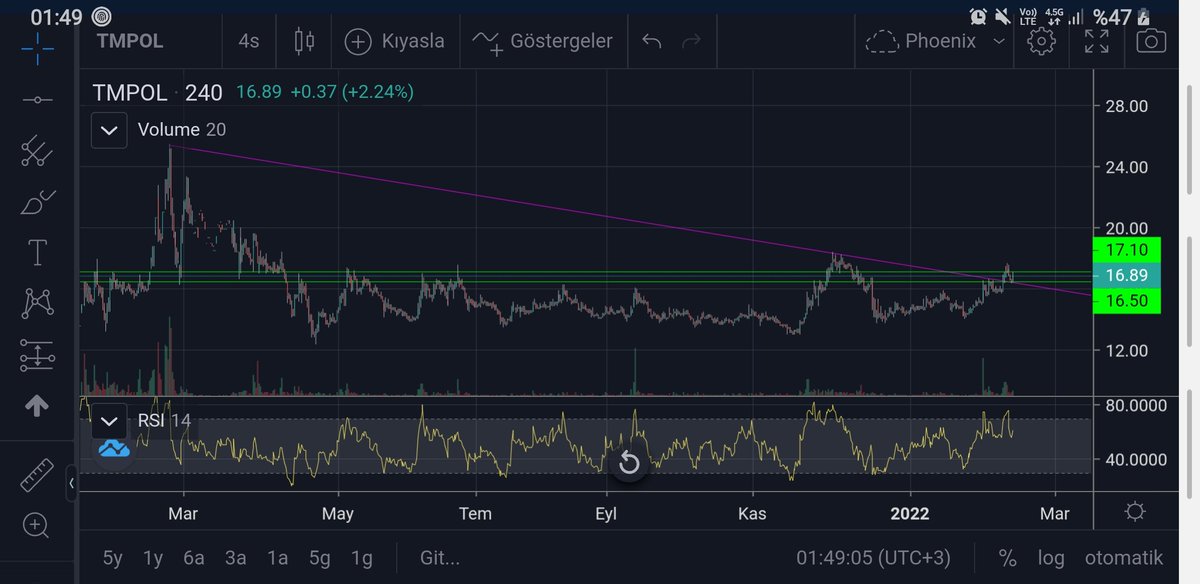Viewport: 1200px width, 584px height.
Task: Click the 16.89 current price label
Action: coord(1127,275)
